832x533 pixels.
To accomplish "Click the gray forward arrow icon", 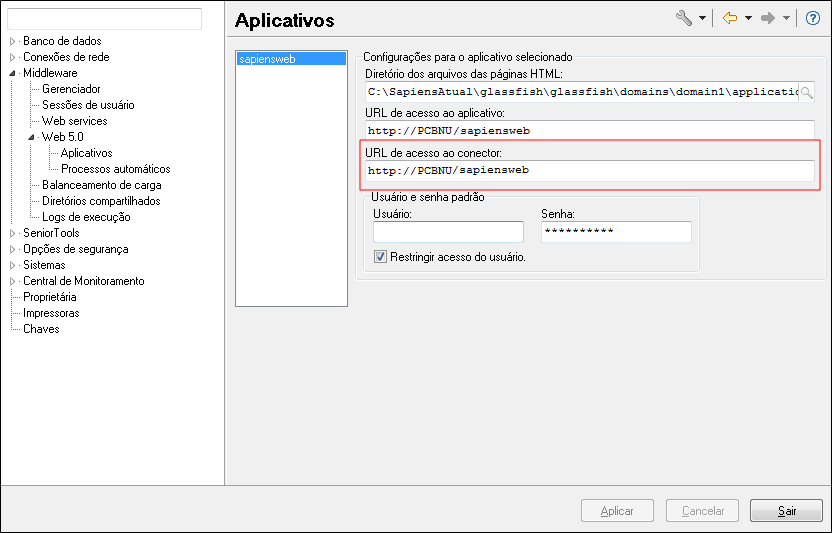I will tap(769, 18).
